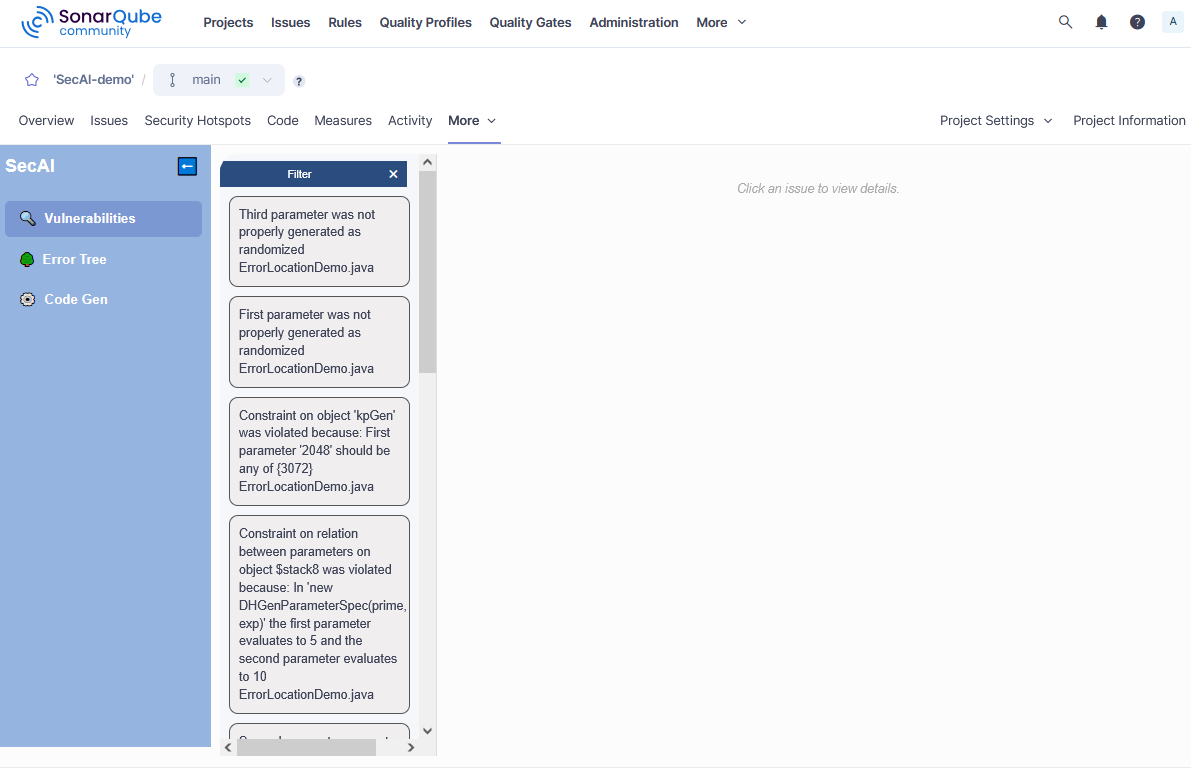Select Vulnerabilities in SecAI sidebar

pos(103,219)
